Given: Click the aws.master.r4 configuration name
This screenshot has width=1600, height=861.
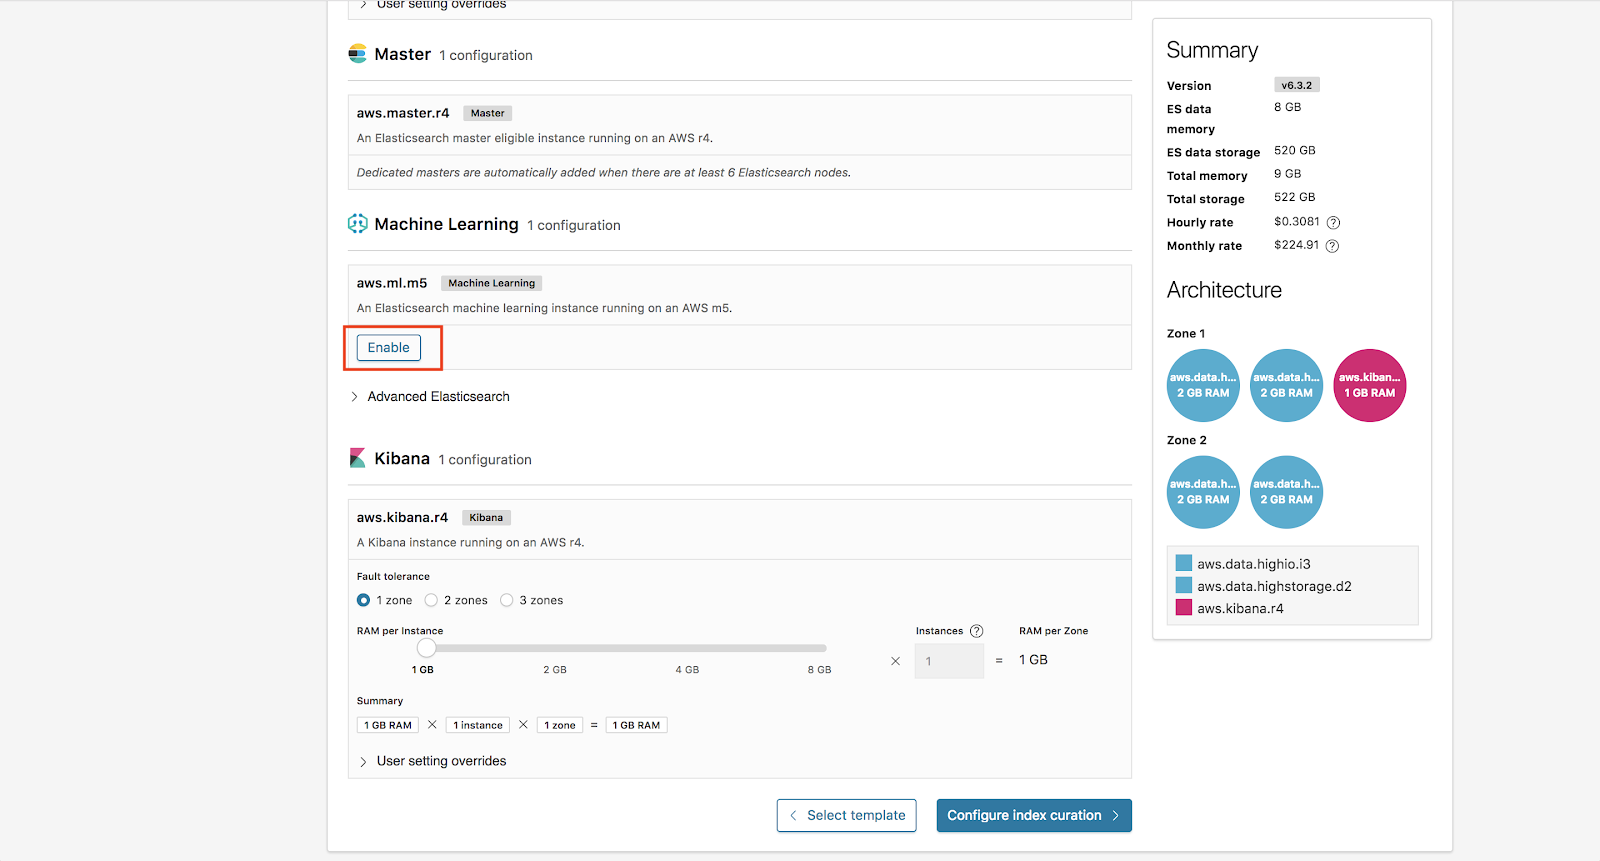Looking at the screenshot, I should (403, 113).
